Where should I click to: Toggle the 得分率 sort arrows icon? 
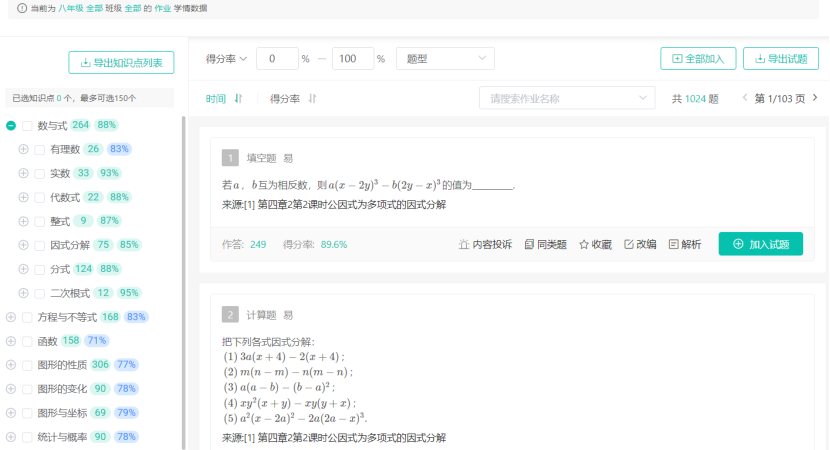312,98
